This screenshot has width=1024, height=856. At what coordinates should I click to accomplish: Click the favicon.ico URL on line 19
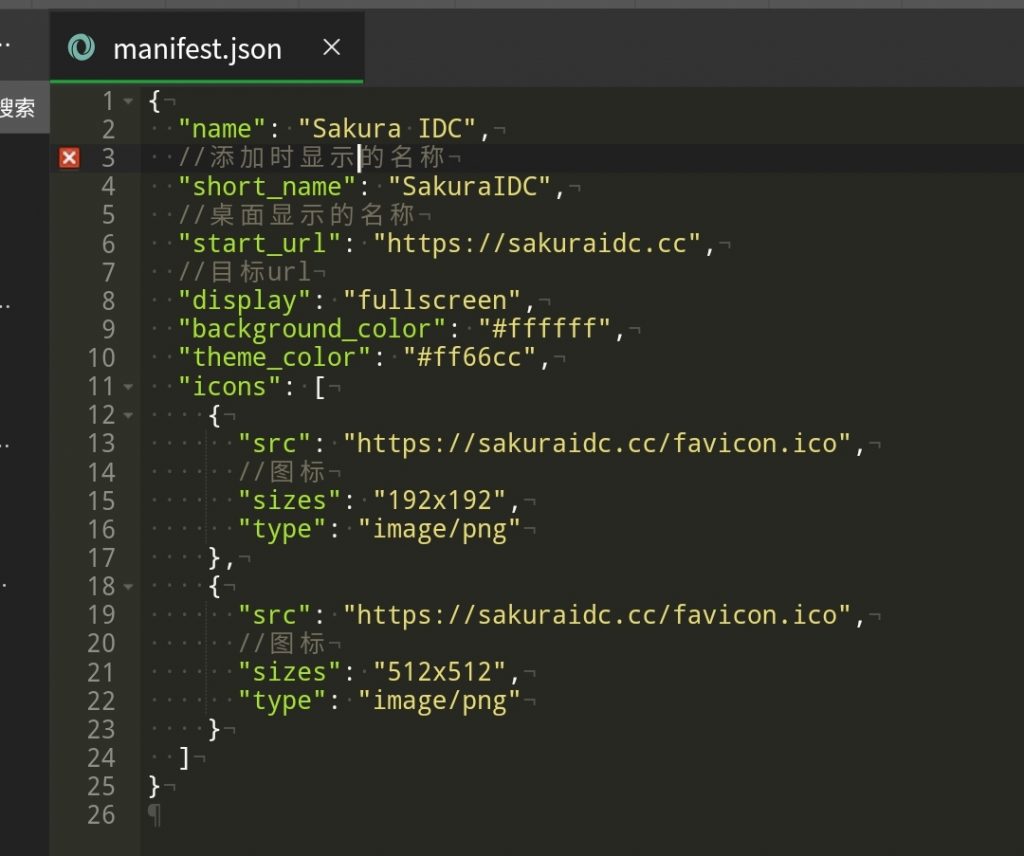pos(596,615)
